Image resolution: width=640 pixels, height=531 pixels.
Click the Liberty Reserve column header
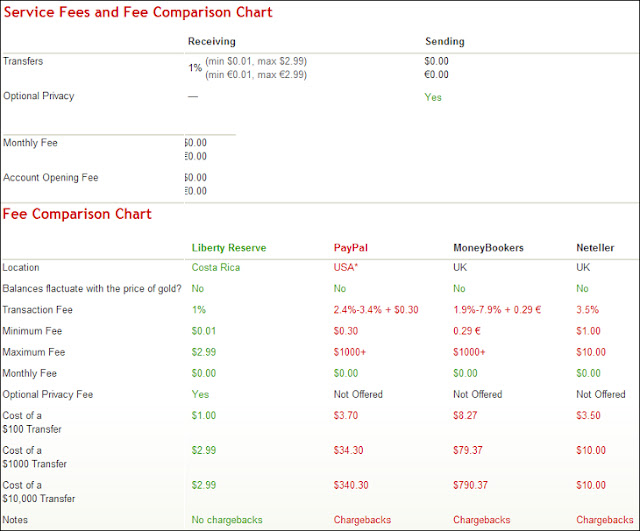tap(229, 248)
